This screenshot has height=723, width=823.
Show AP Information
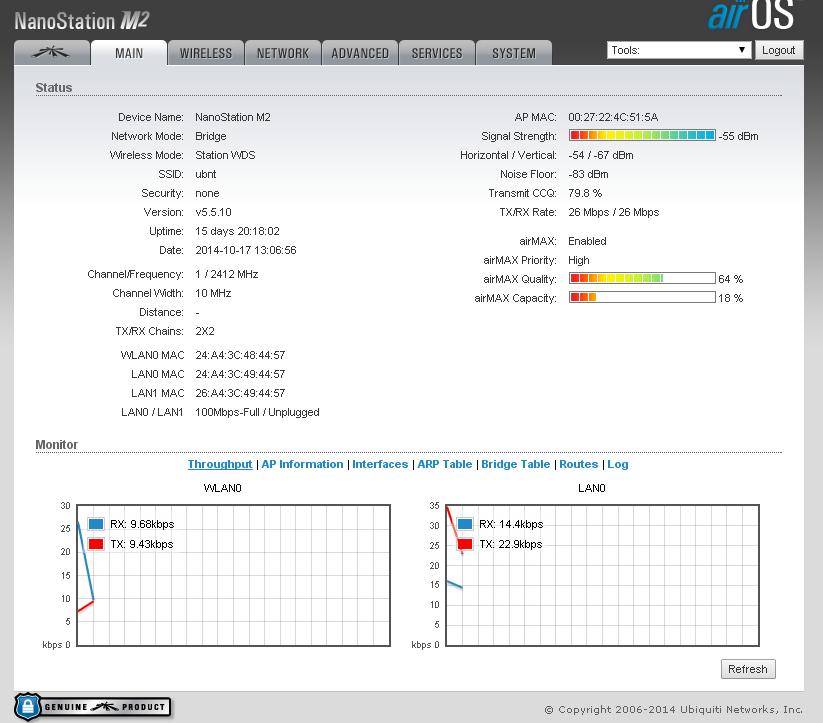point(302,464)
